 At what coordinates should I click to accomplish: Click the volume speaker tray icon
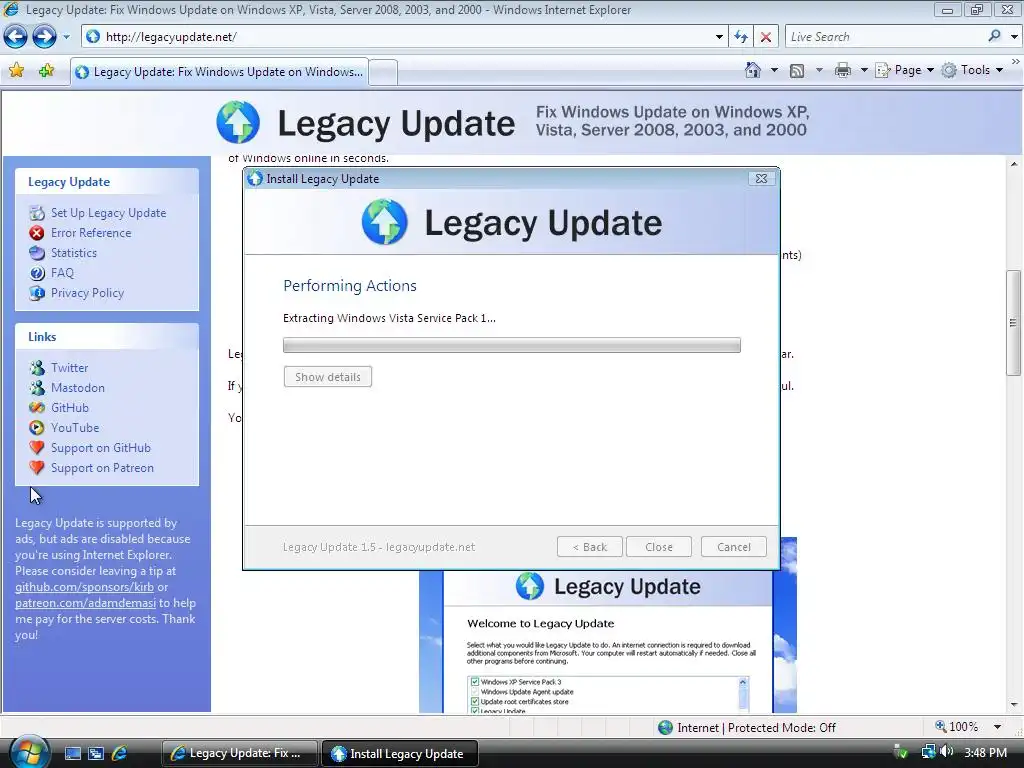click(946, 753)
